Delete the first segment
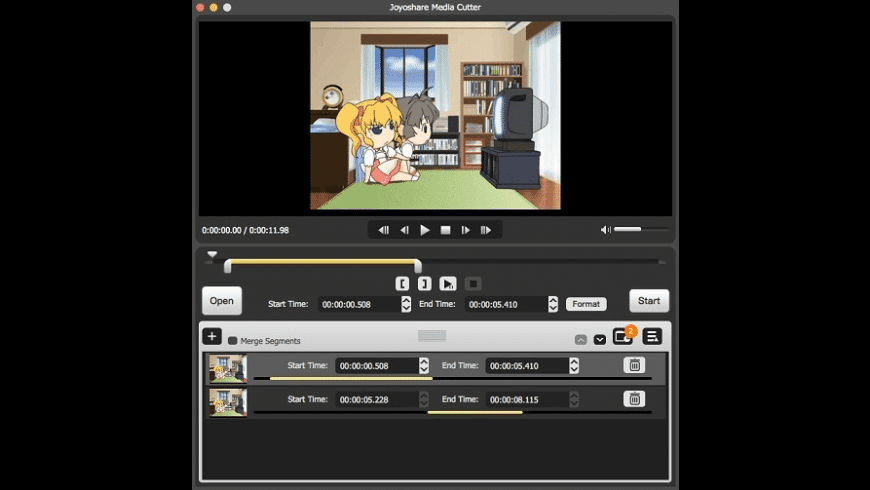870x490 pixels. coord(634,365)
